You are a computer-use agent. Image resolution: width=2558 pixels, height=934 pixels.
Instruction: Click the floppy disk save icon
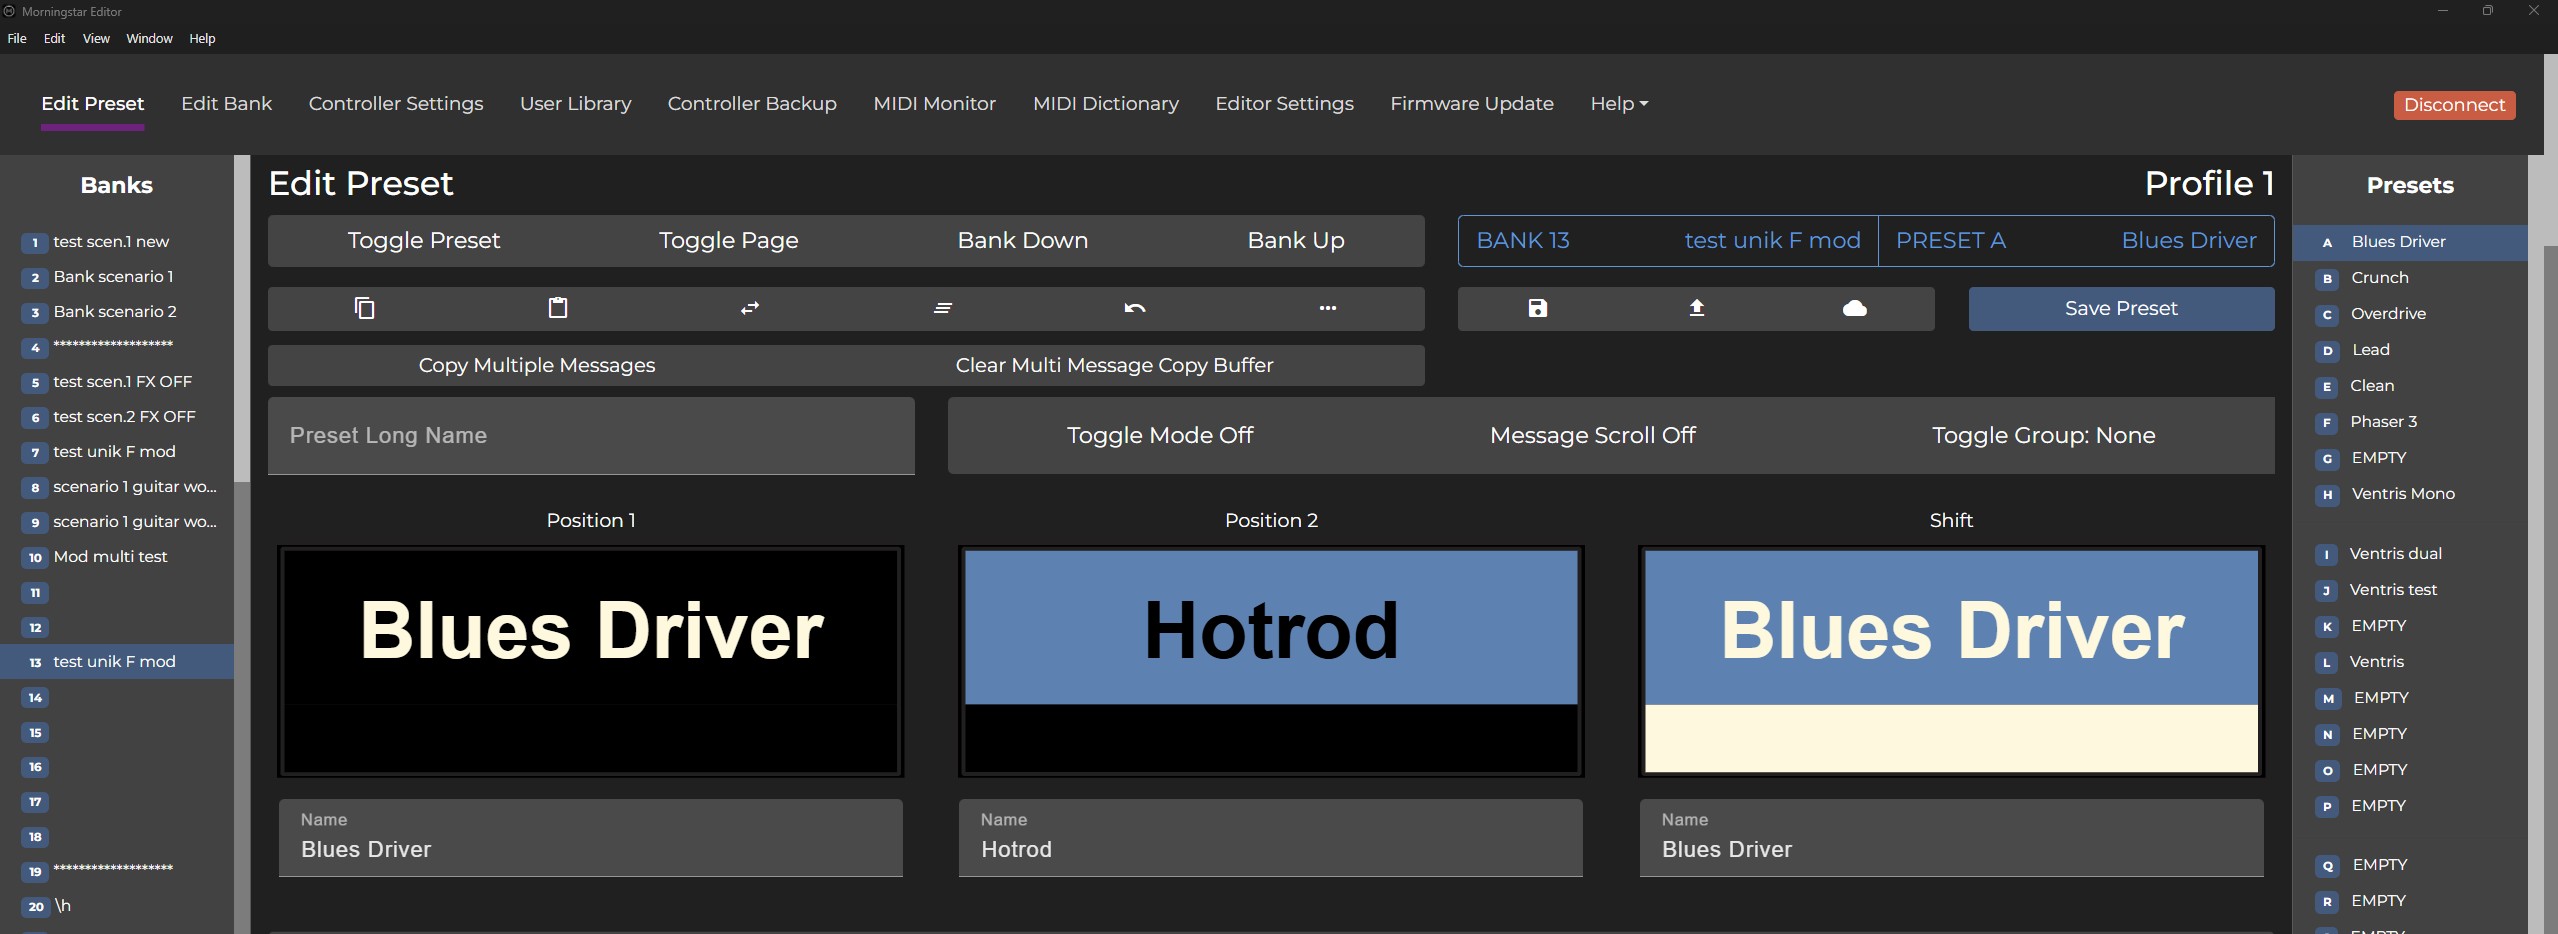click(x=1538, y=308)
